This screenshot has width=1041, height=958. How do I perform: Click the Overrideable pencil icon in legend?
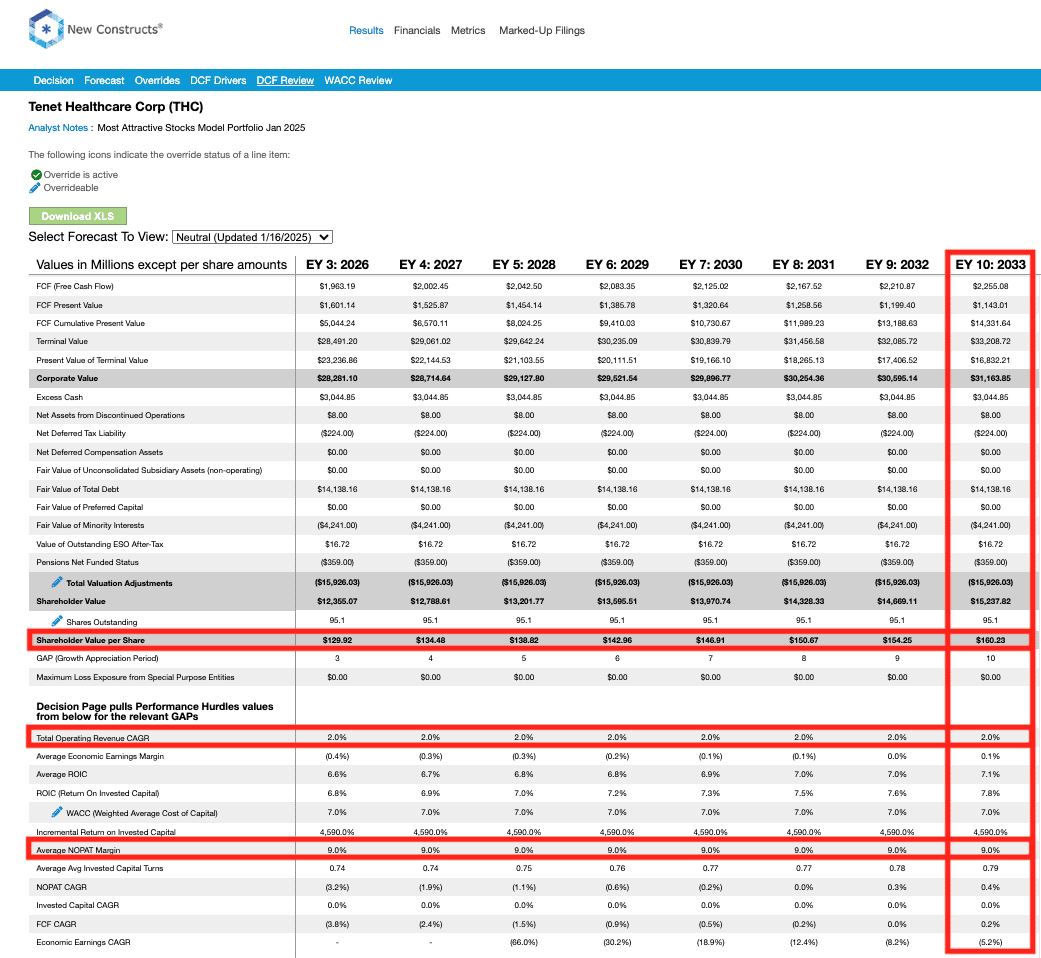pyautogui.click(x=35, y=188)
